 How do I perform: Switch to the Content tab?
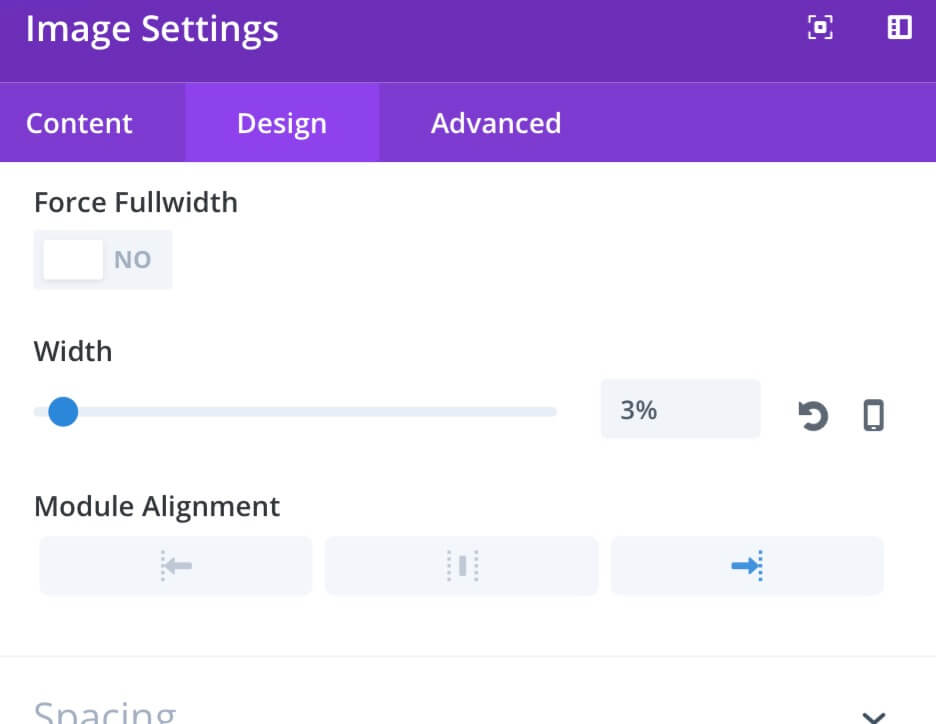[79, 124]
